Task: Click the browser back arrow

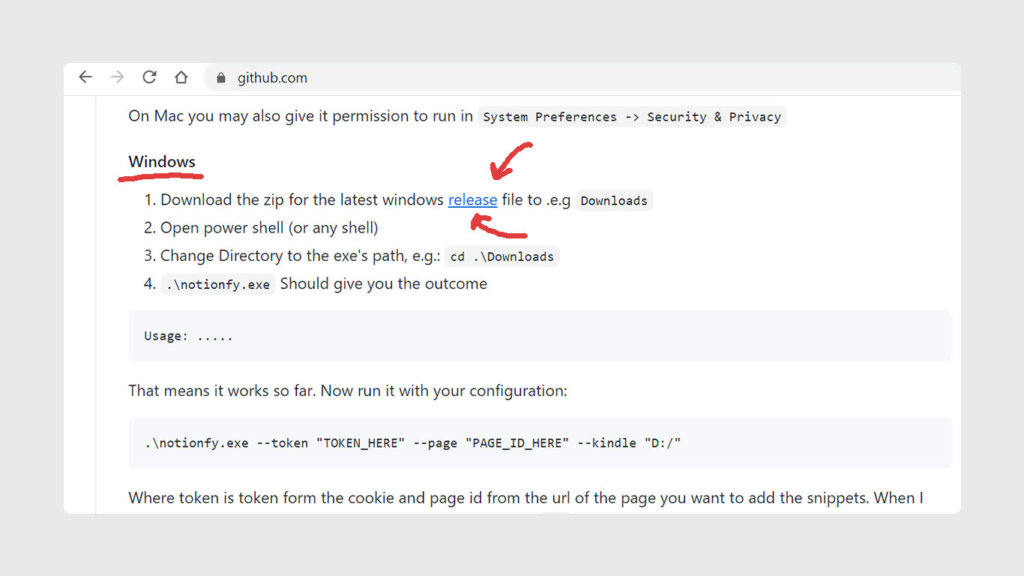Action: point(85,77)
